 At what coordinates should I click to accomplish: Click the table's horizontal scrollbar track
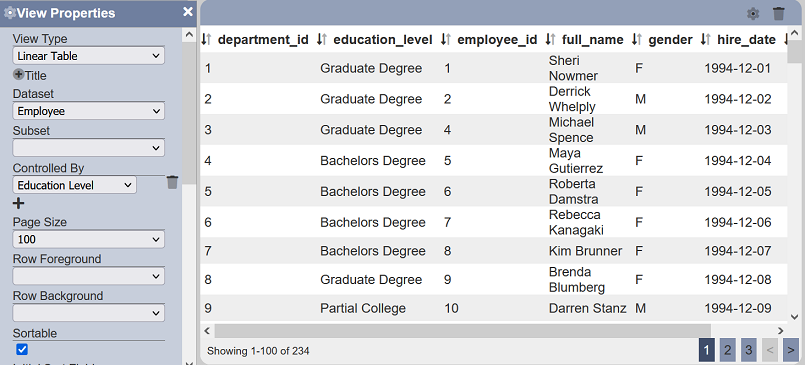coord(492,331)
